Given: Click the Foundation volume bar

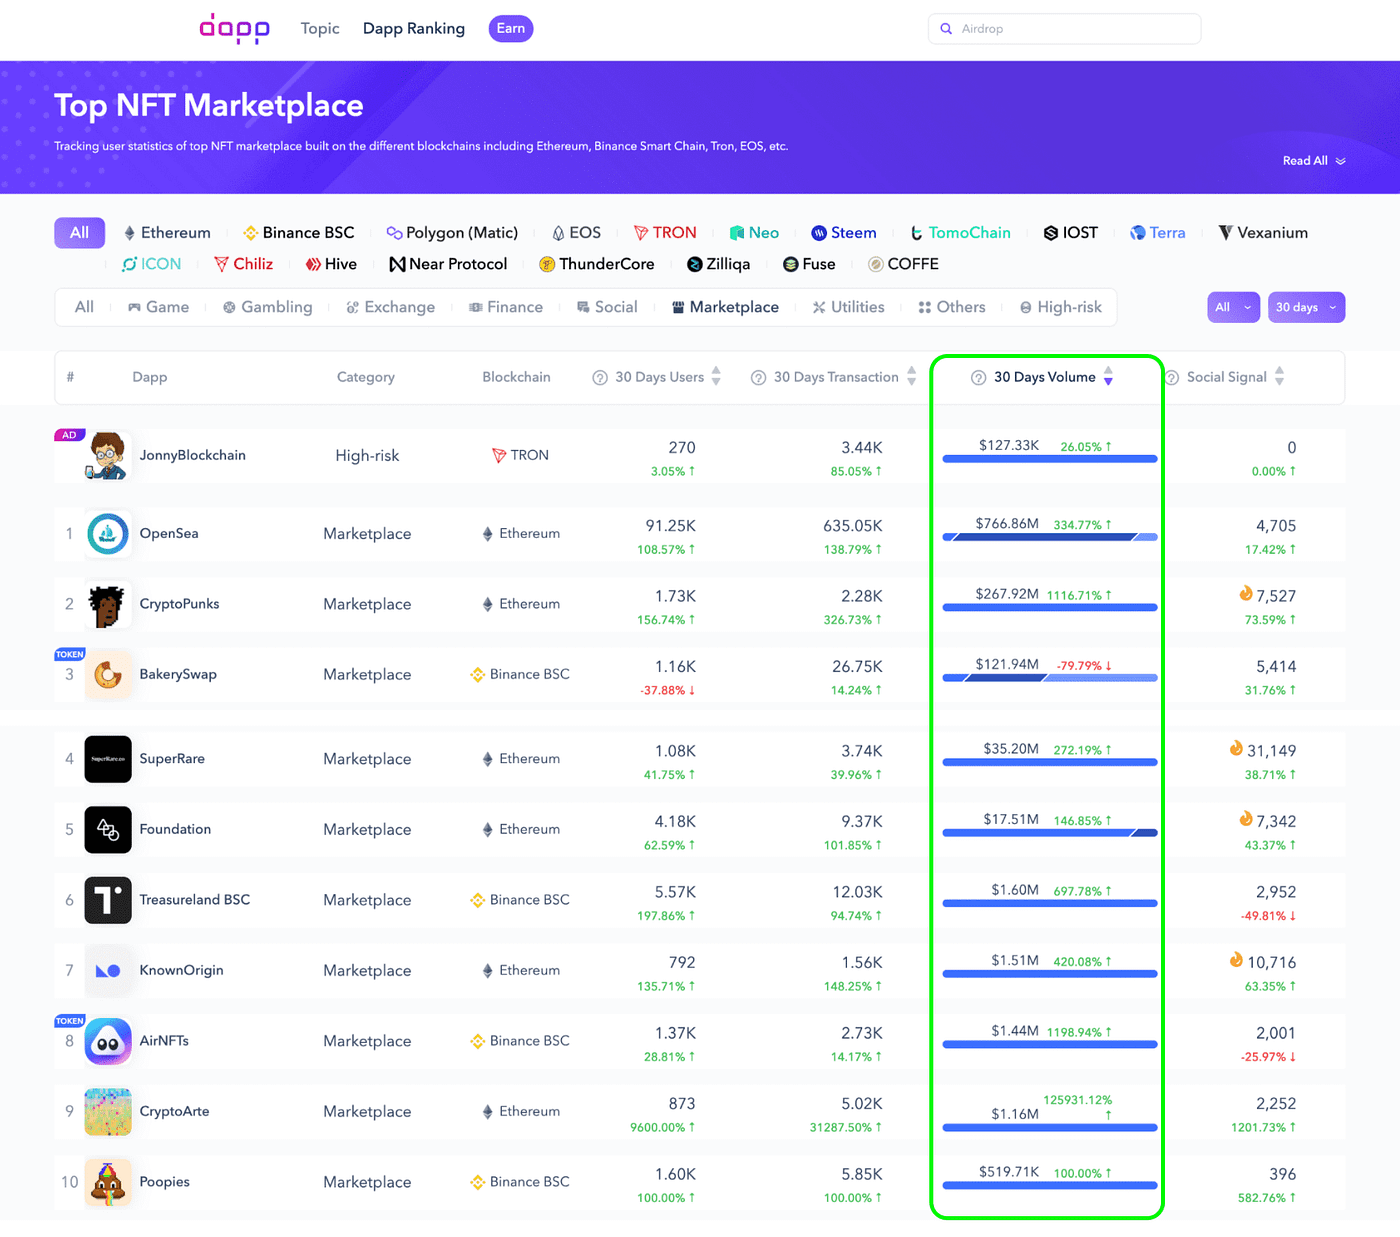Looking at the screenshot, I should pyautogui.click(x=1050, y=834).
